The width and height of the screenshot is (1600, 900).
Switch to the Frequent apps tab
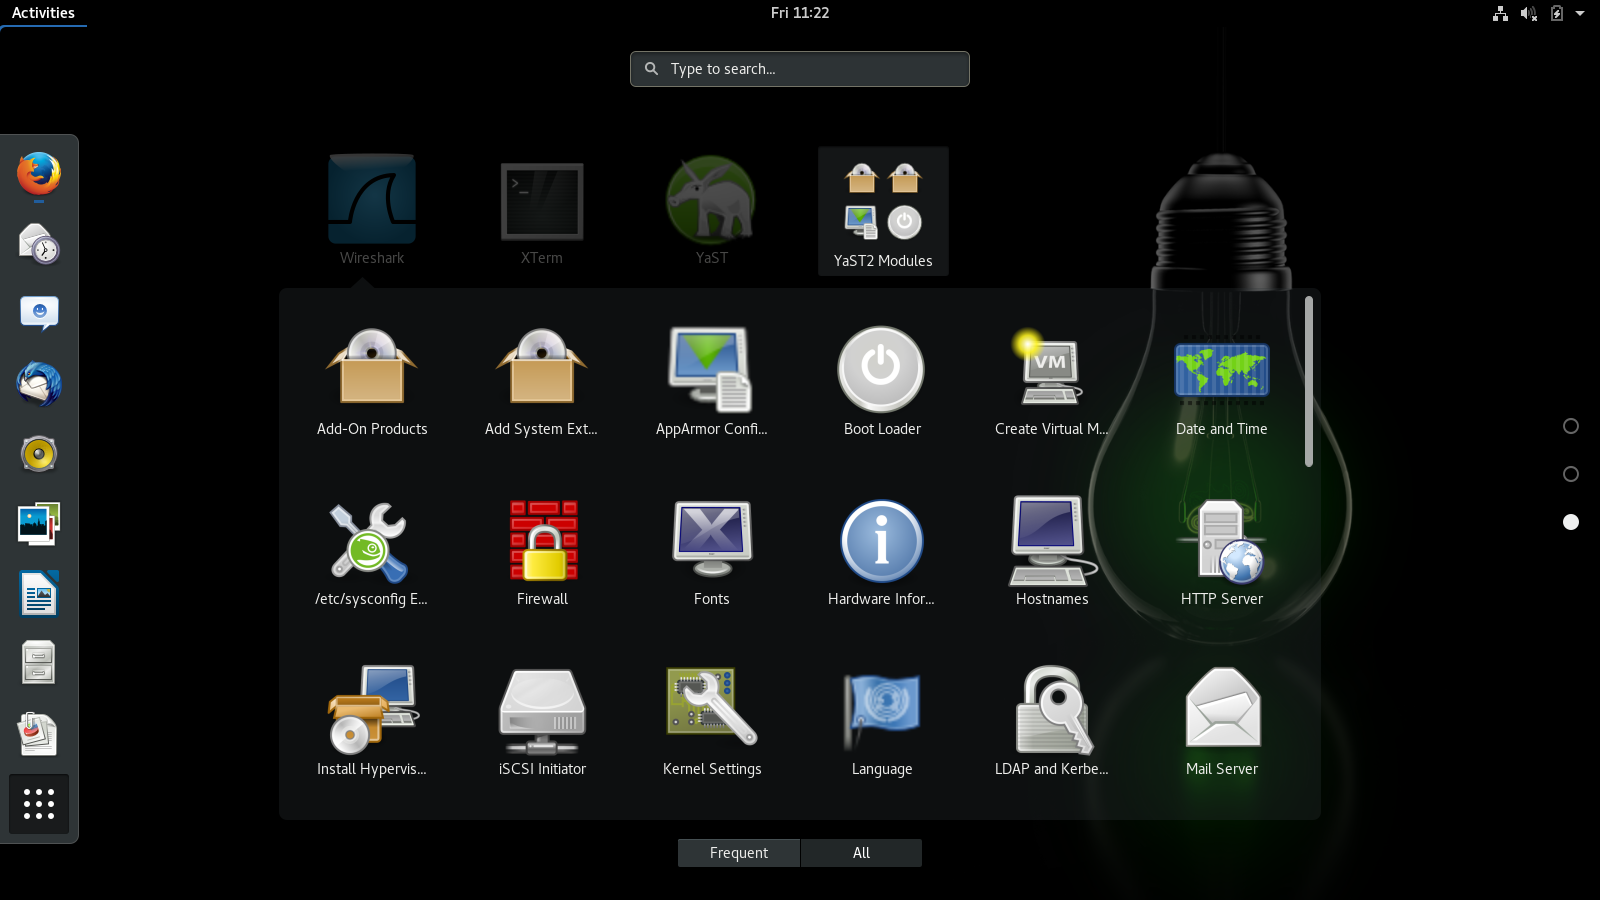(x=738, y=853)
